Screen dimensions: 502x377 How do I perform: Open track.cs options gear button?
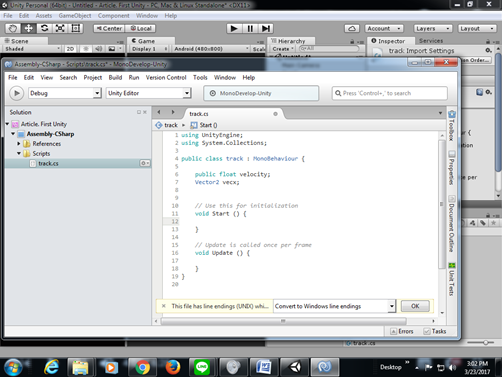(145, 163)
